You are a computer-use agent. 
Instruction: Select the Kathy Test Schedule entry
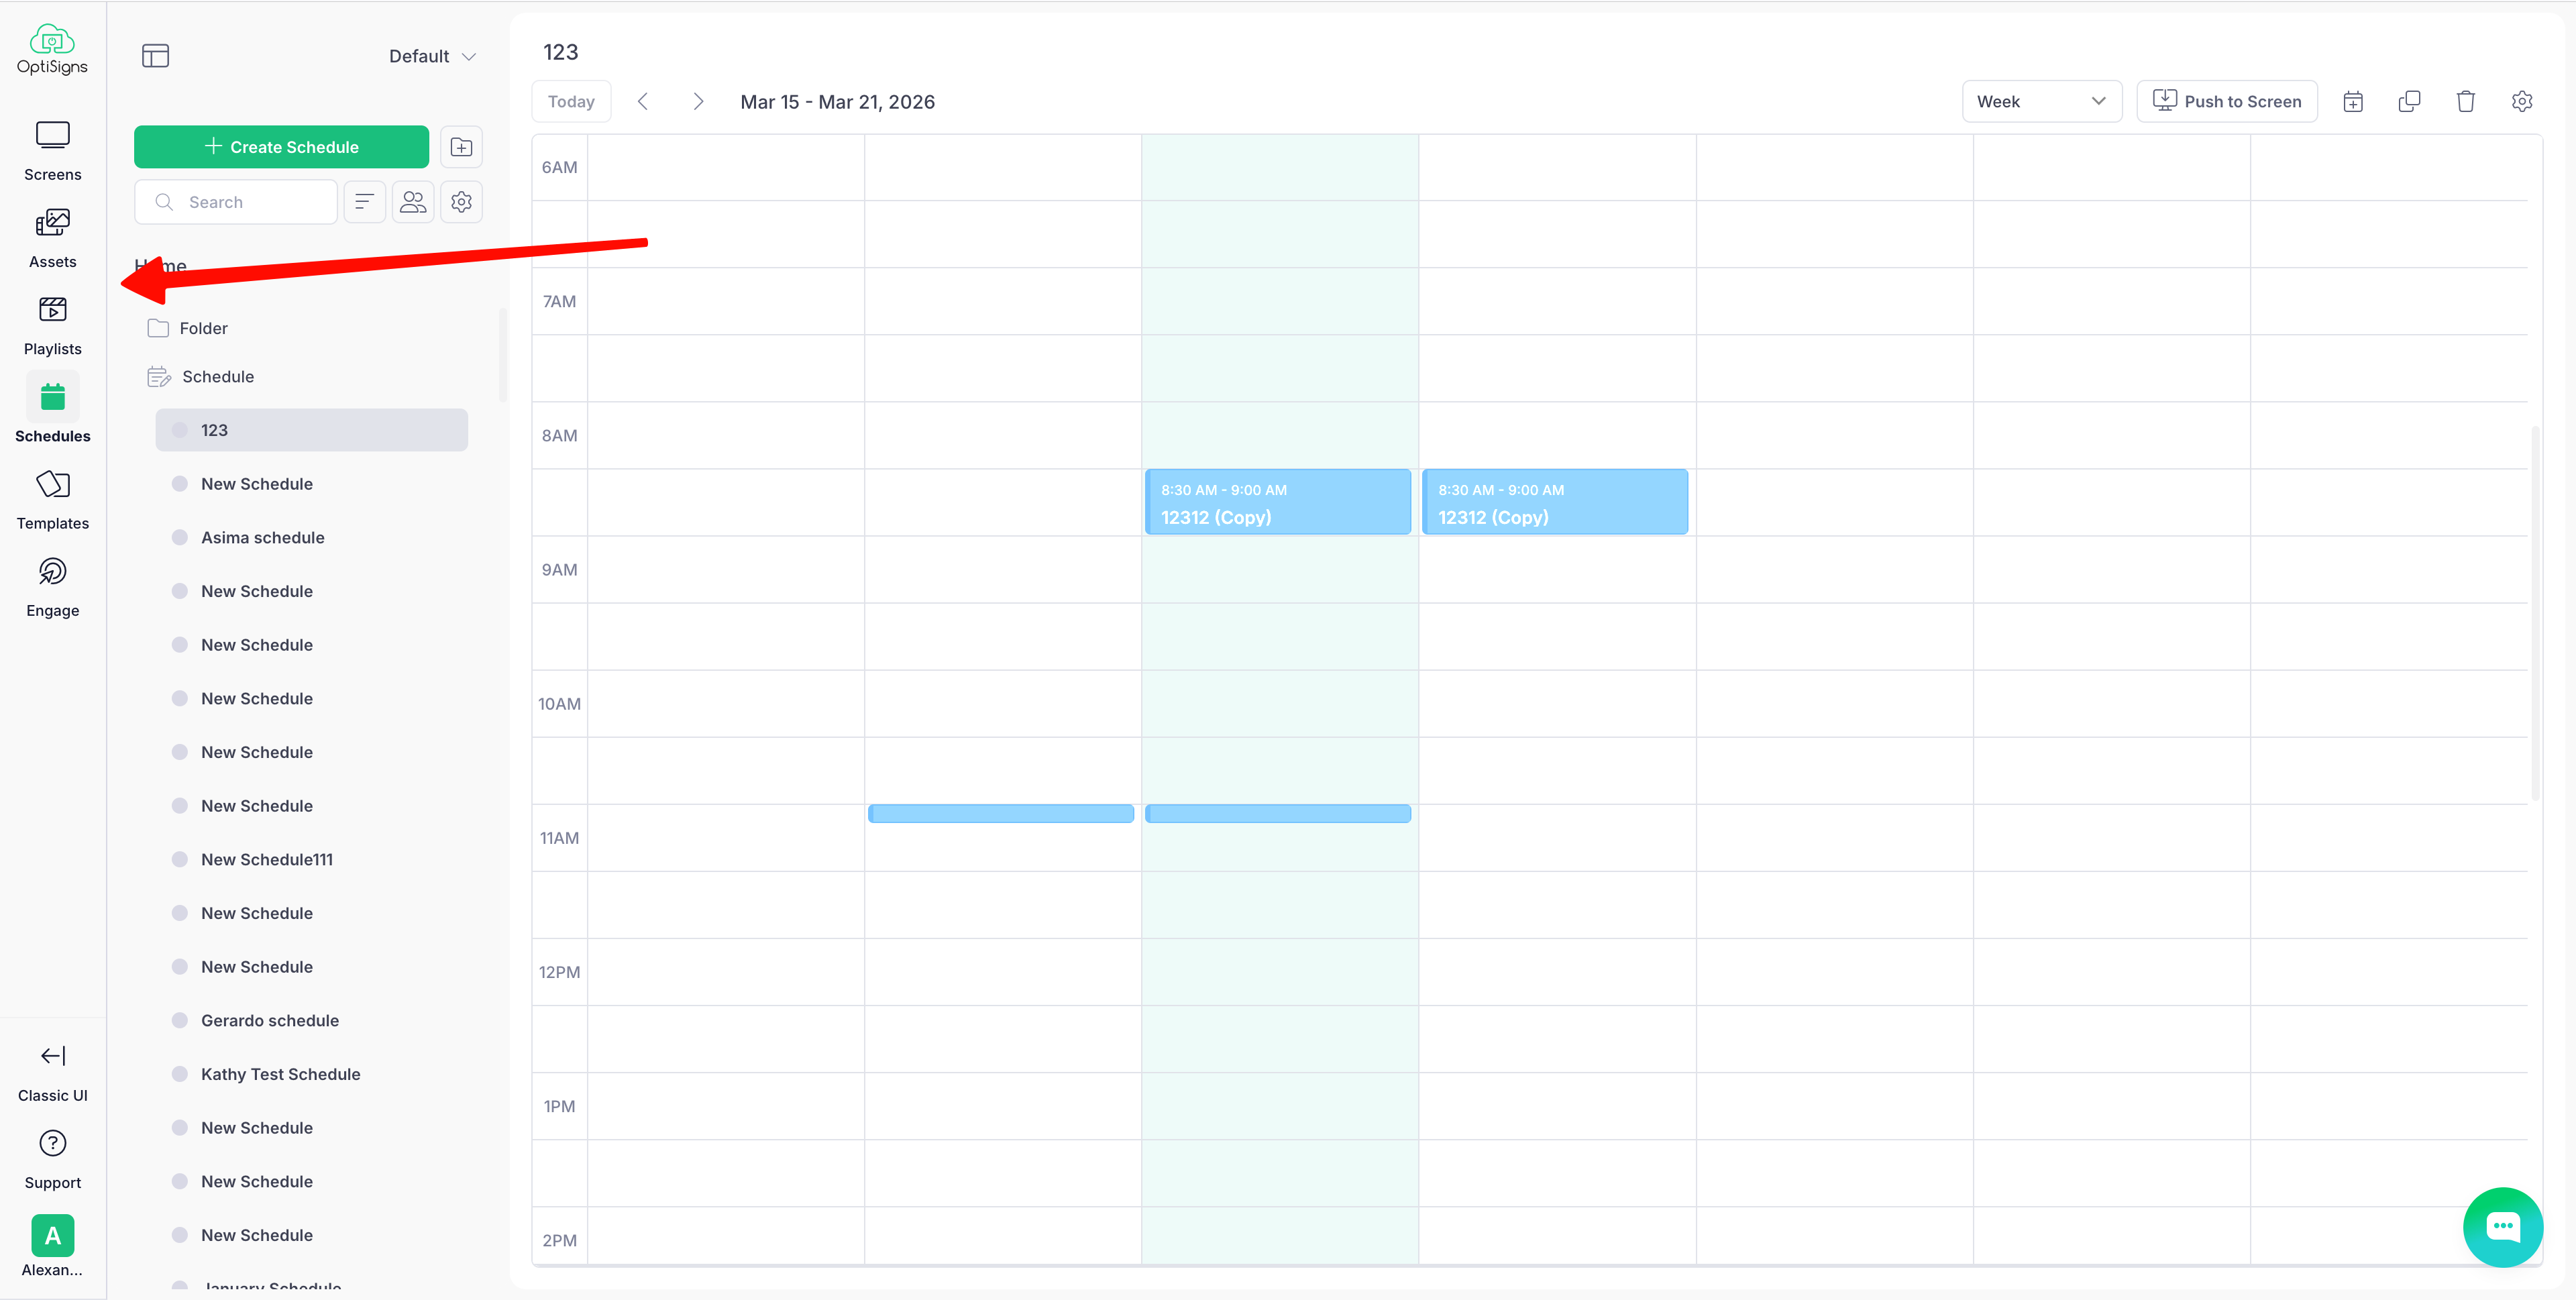280,1073
